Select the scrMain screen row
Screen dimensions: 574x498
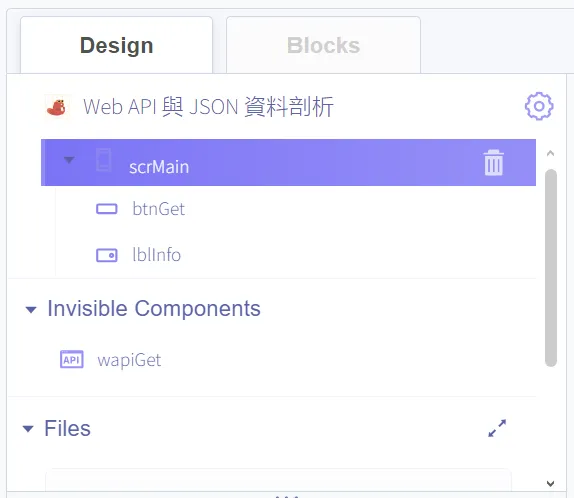288,163
